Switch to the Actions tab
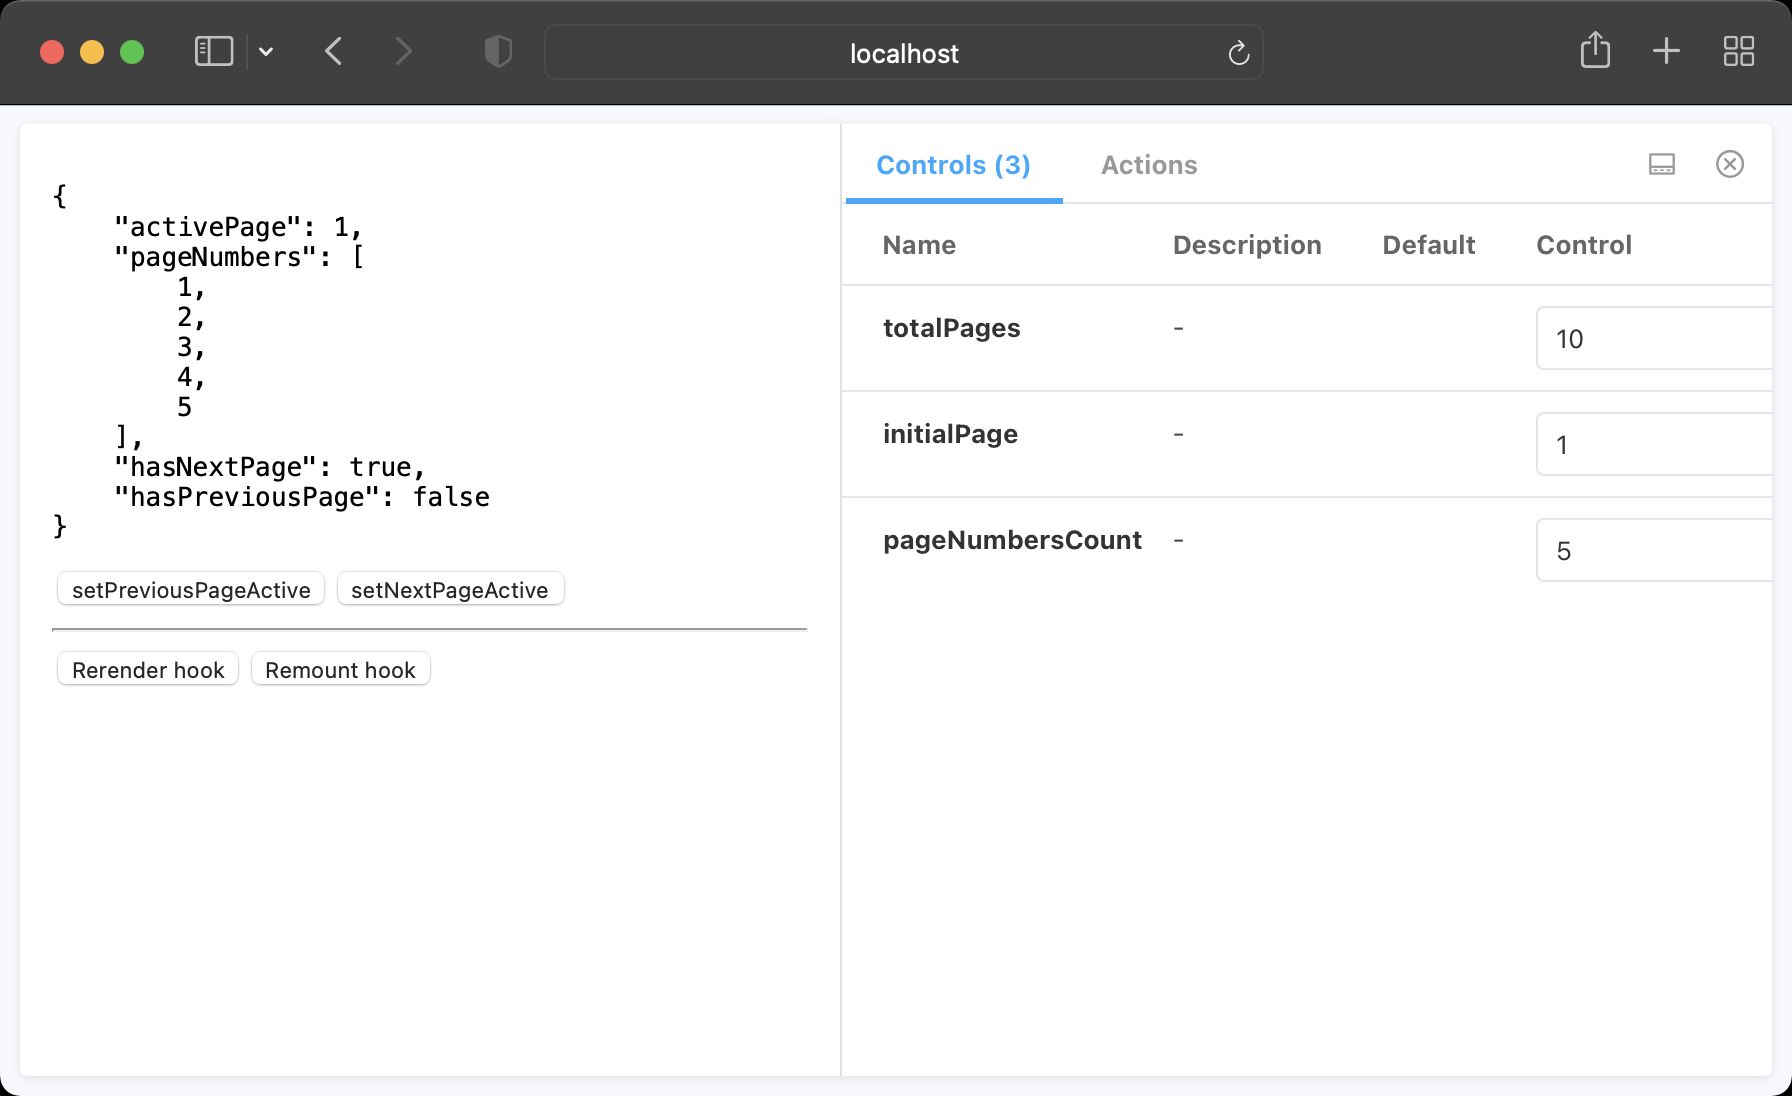 coord(1148,164)
